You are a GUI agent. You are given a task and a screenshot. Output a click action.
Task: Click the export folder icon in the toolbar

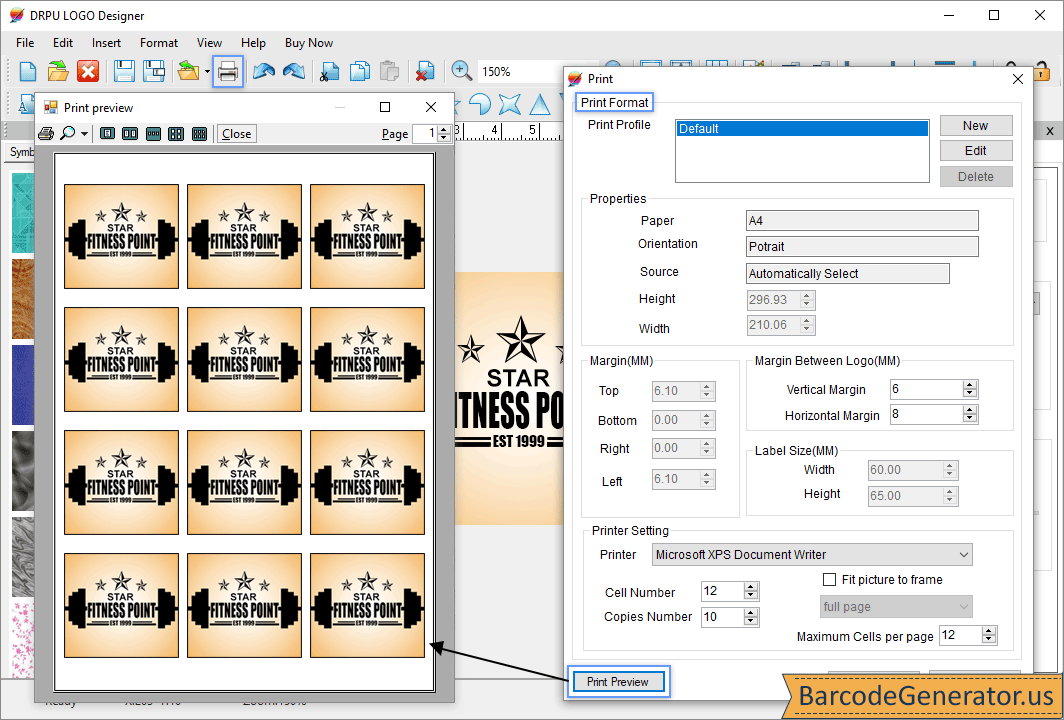(x=188, y=71)
